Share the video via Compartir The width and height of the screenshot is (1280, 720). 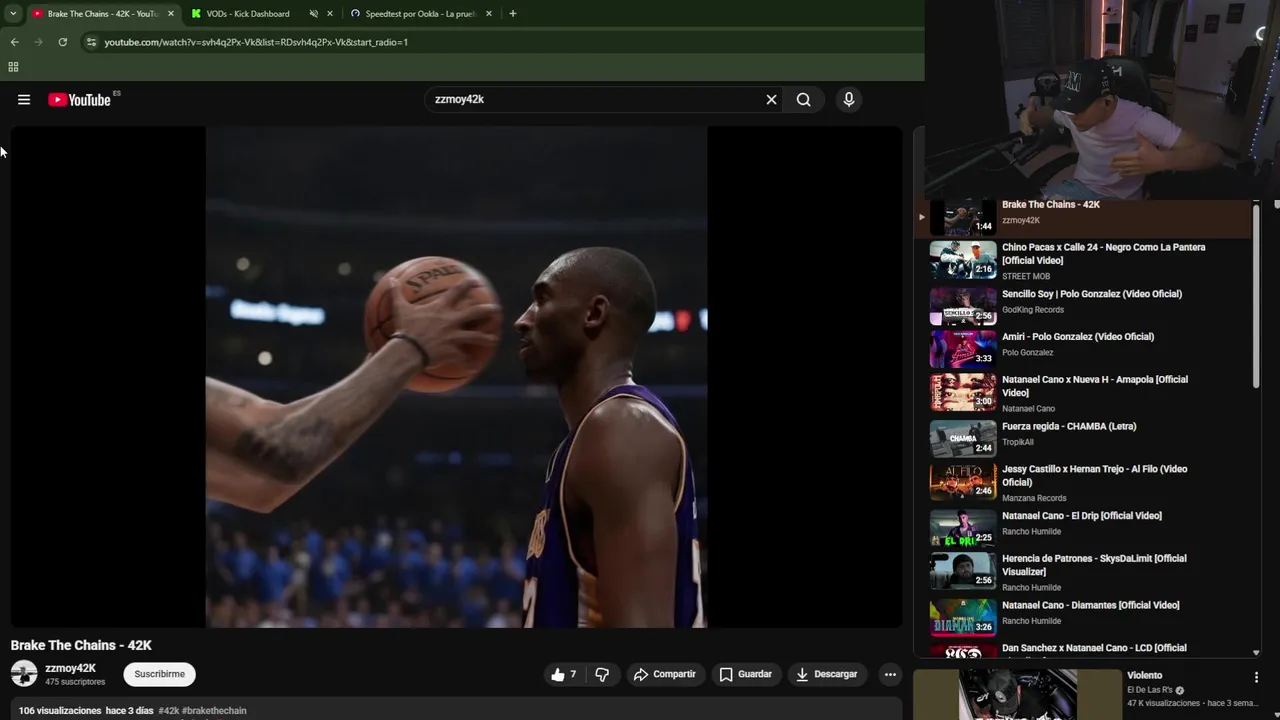[x=664, y=674]
